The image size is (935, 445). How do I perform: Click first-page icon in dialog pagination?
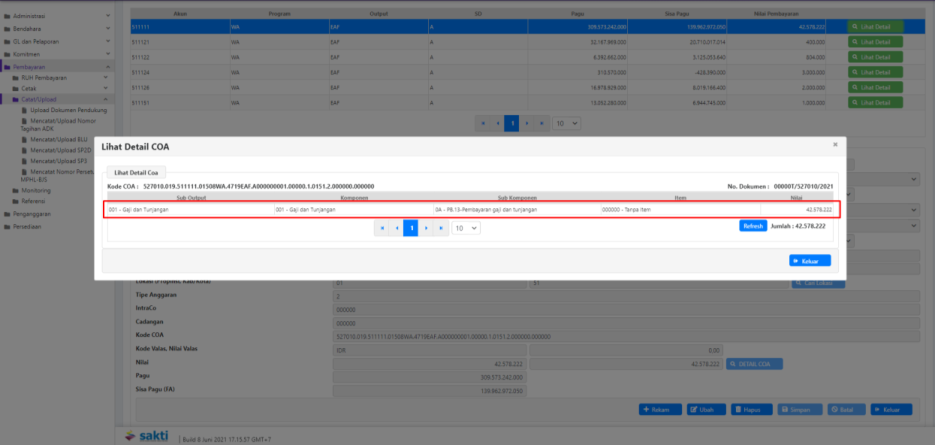382,228
